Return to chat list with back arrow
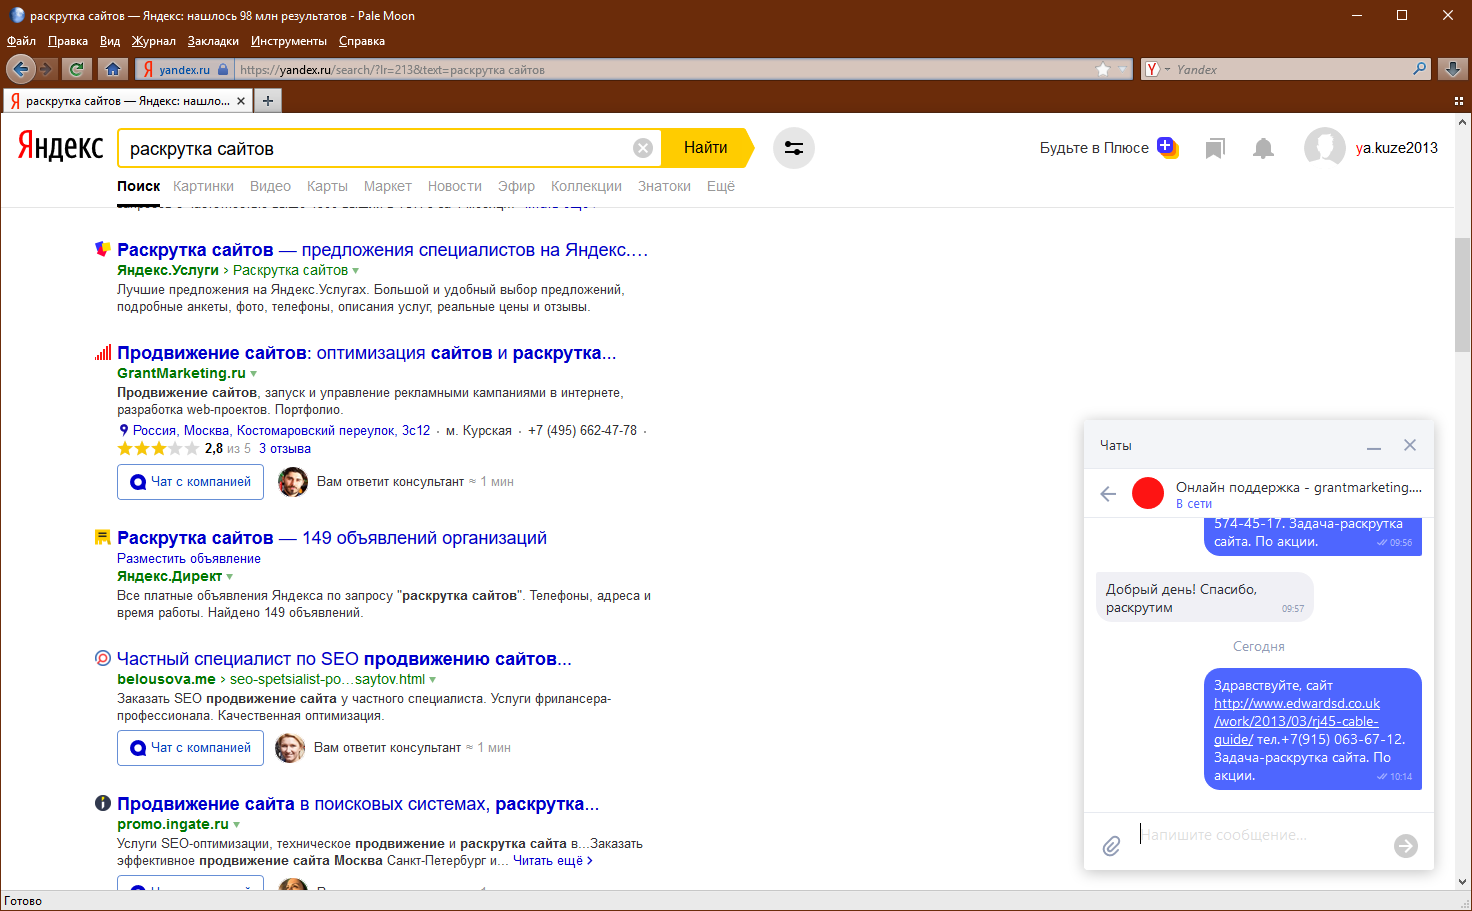1472x911 pixels. point(1108,494)
